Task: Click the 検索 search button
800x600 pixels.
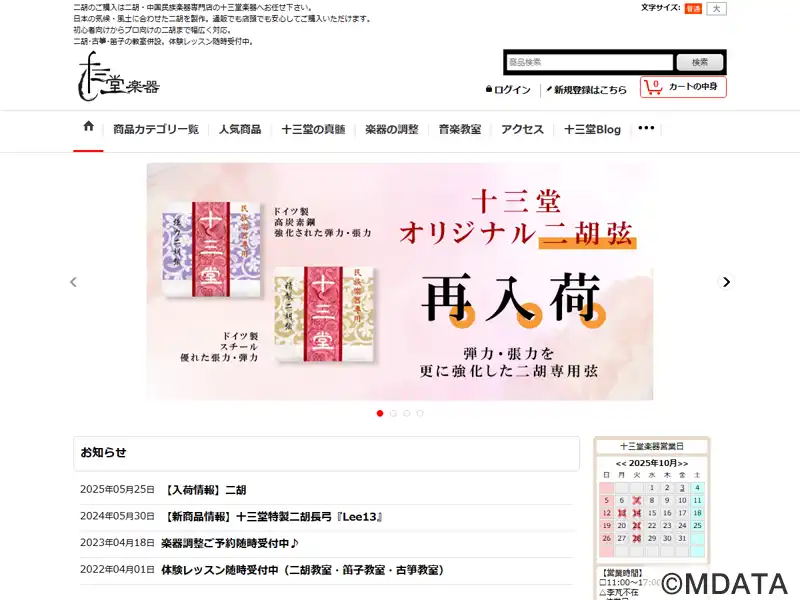Action: click(x=699, y=62)
